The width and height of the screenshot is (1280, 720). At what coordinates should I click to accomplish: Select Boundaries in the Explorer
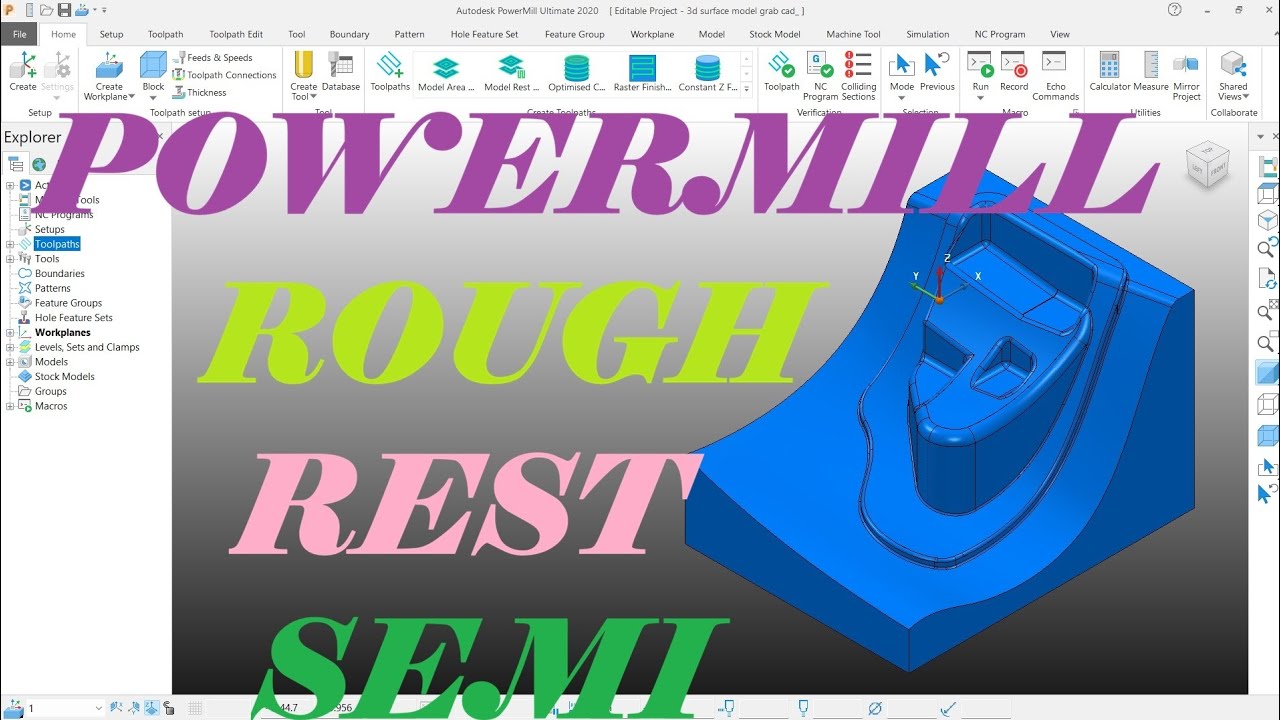point(59,274)
